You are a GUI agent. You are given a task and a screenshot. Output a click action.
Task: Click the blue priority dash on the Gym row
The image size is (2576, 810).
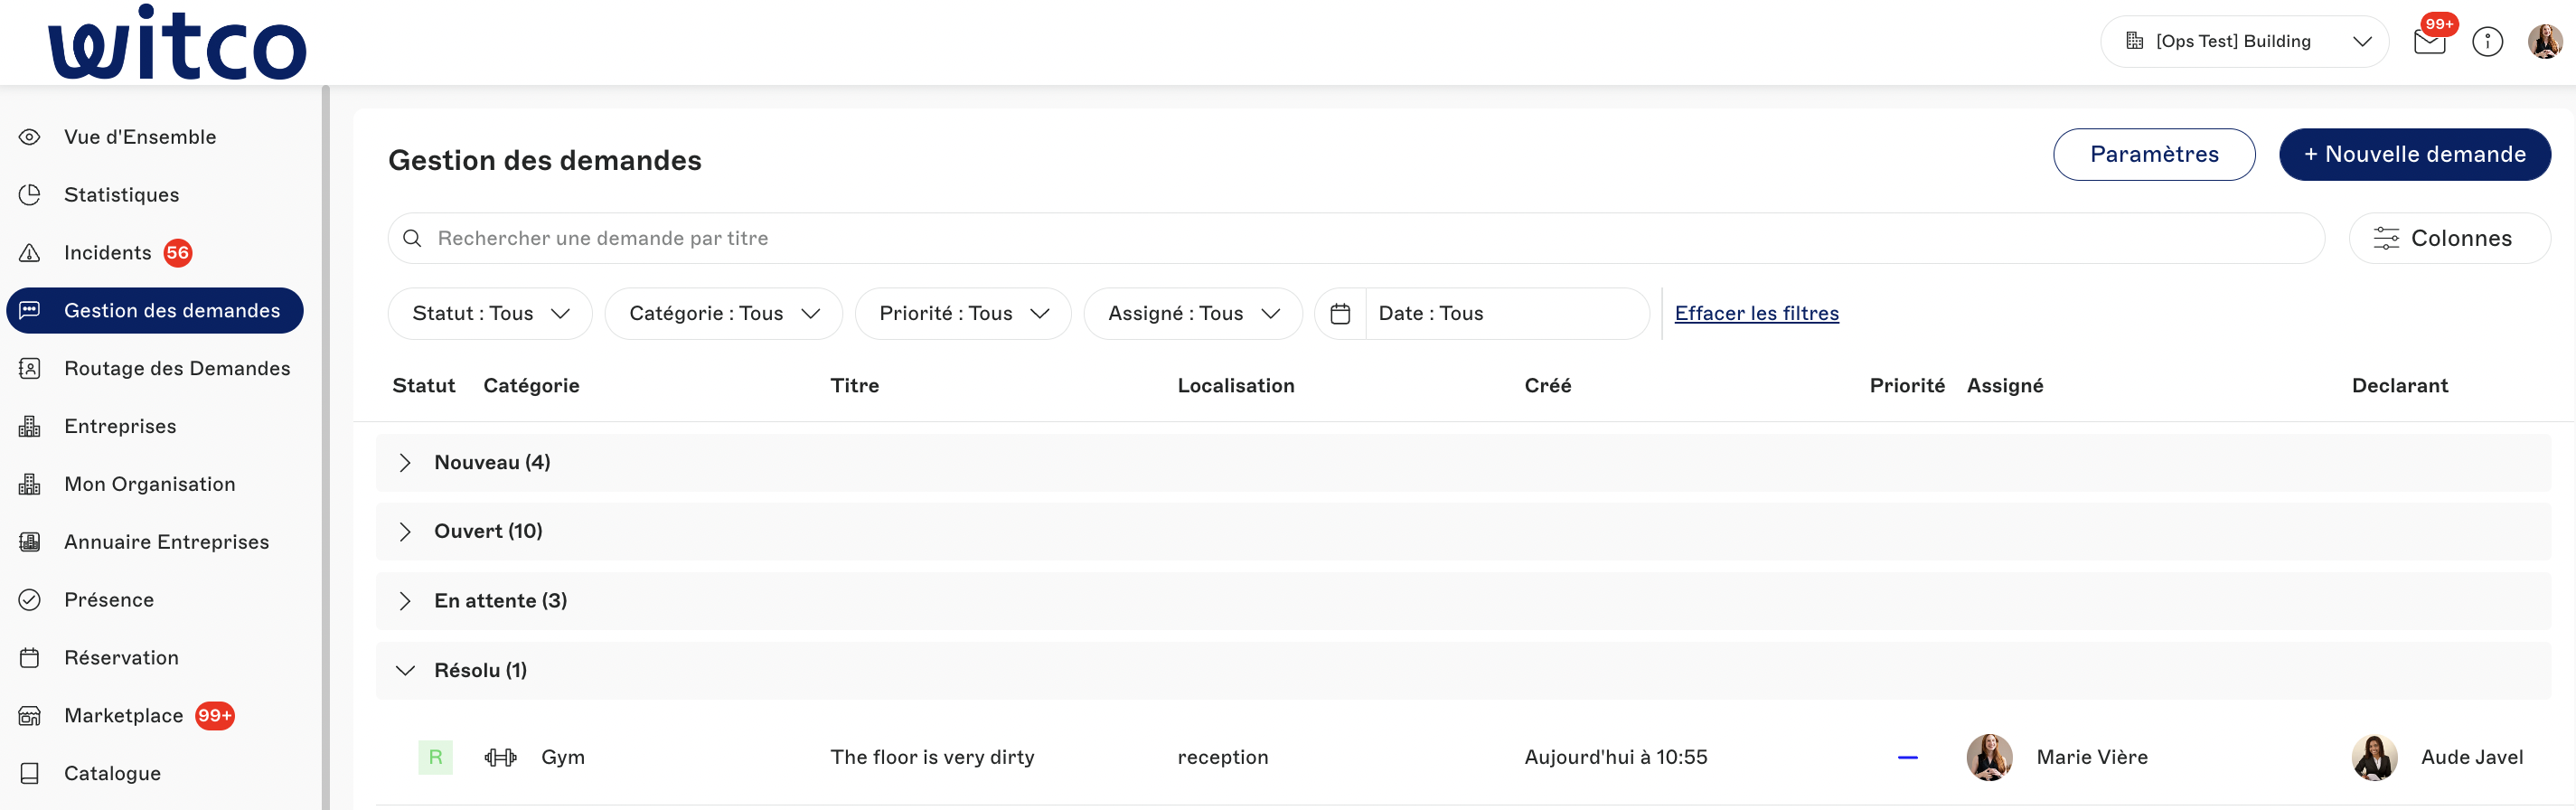1908,758
